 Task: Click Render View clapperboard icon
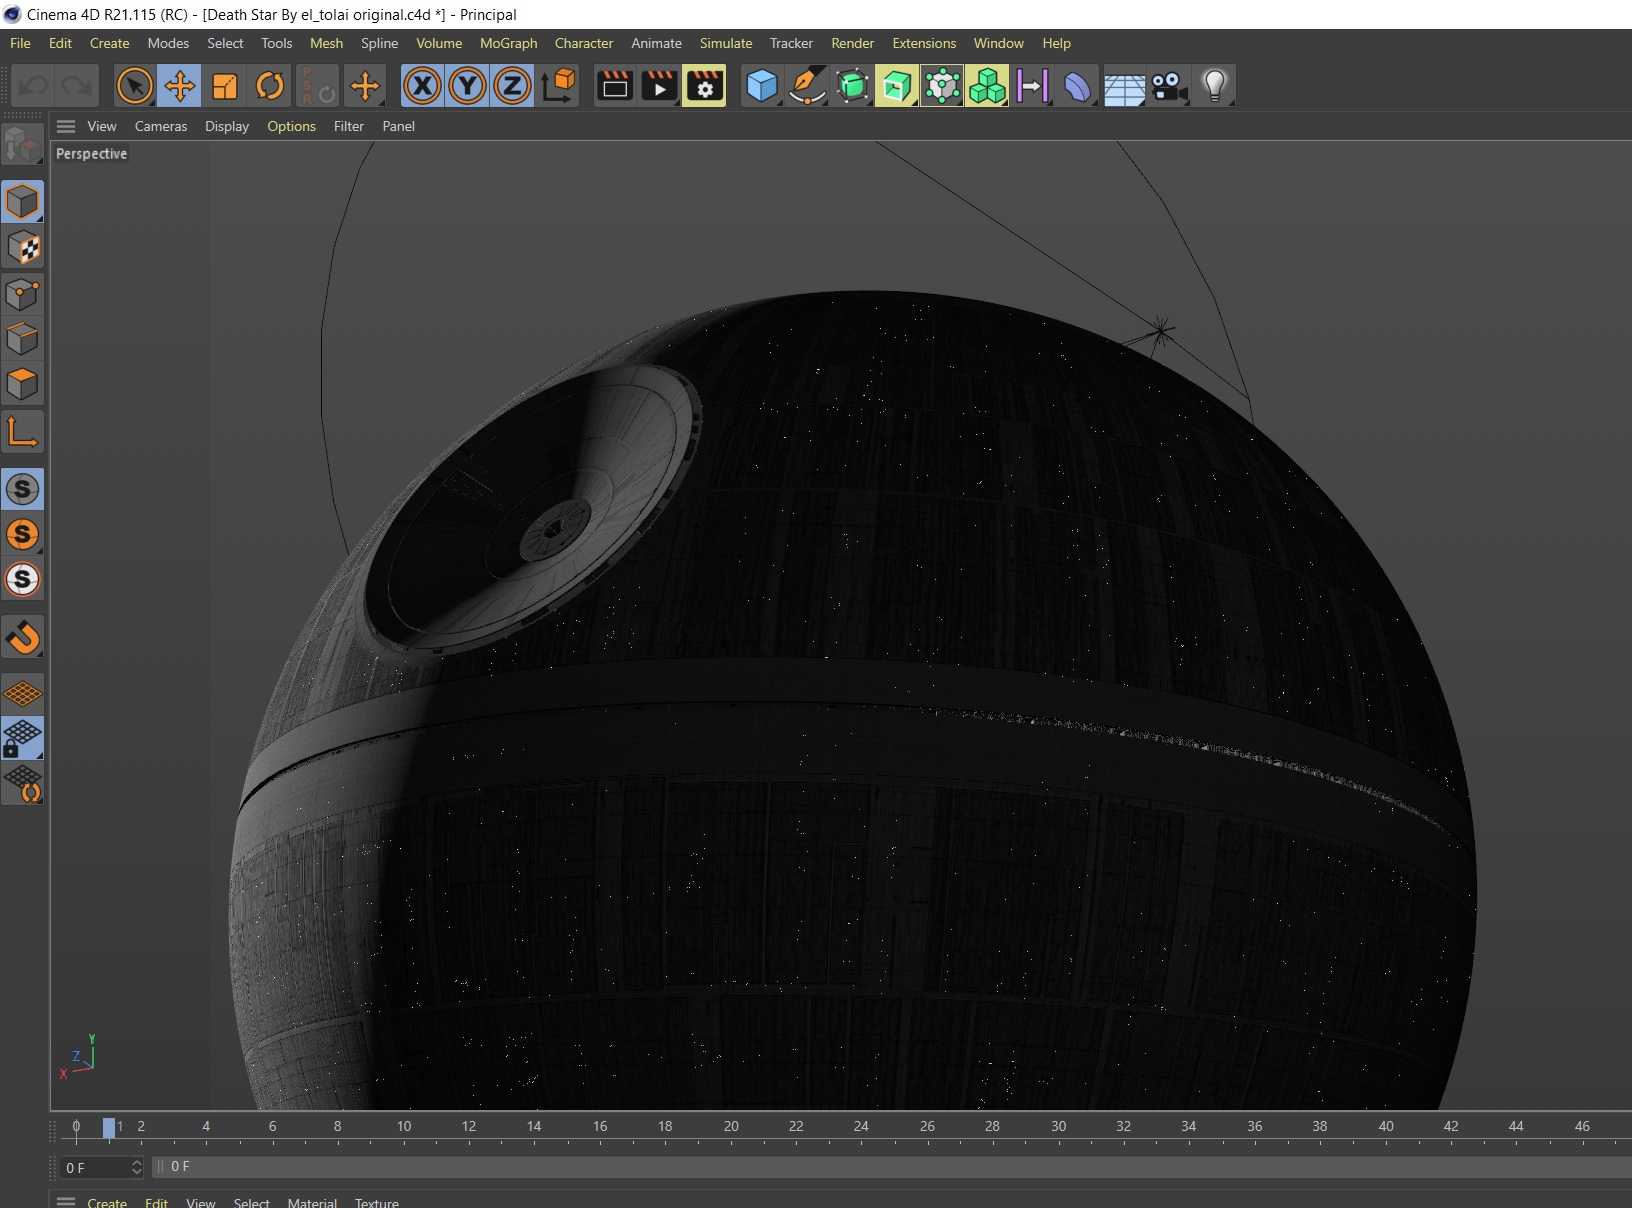615,86
